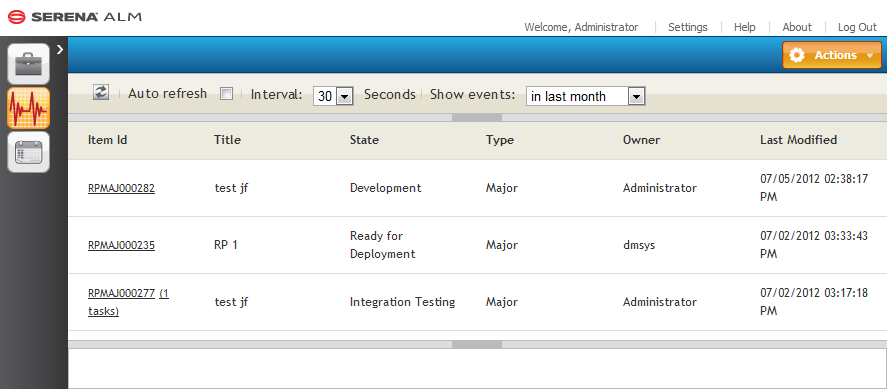Open the (1 tasks) link
887x389 pixels.
coord(128,302)
